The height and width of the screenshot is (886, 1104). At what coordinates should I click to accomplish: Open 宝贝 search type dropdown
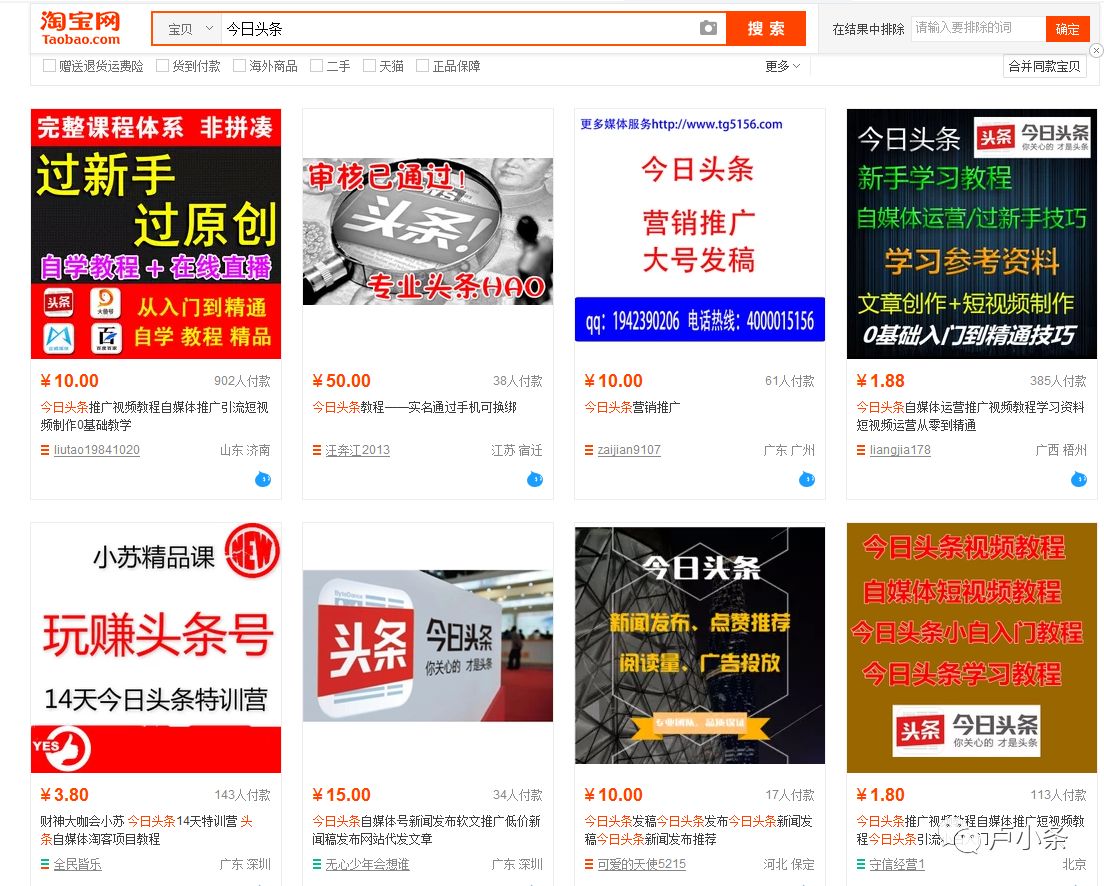click(x=188, y=29)
